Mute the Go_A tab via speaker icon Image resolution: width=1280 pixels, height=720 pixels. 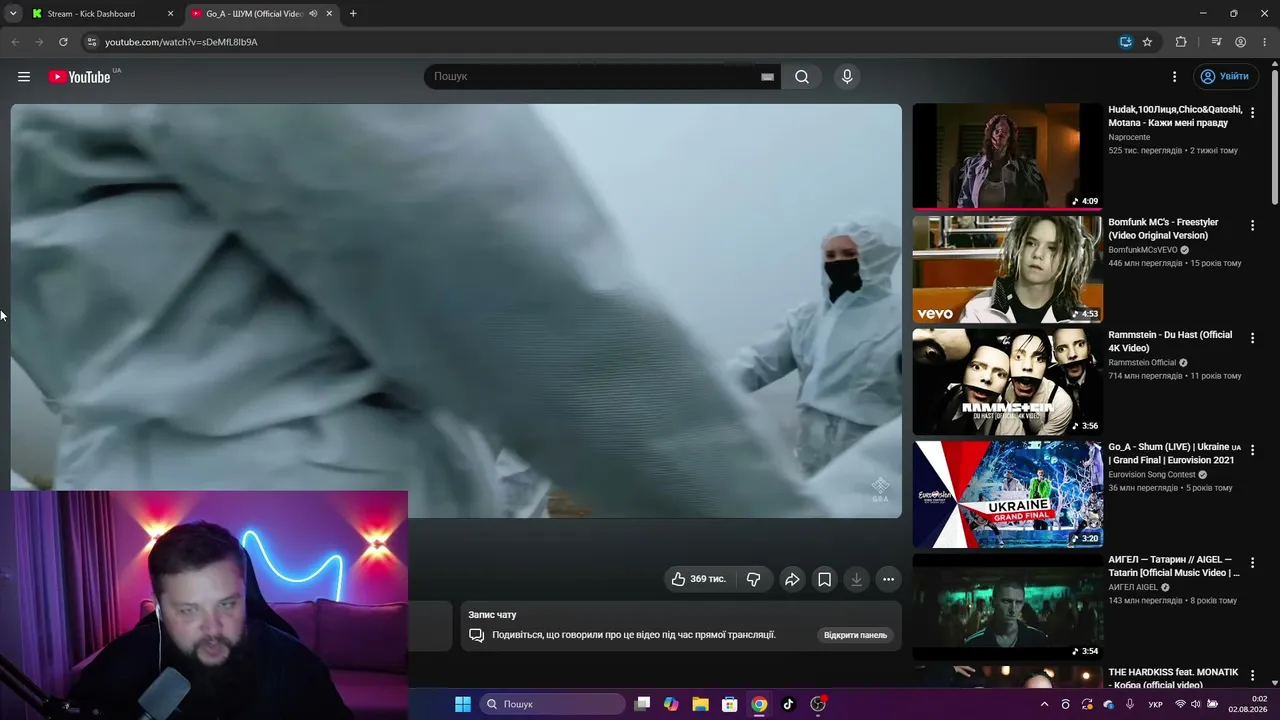click(313, 14)
